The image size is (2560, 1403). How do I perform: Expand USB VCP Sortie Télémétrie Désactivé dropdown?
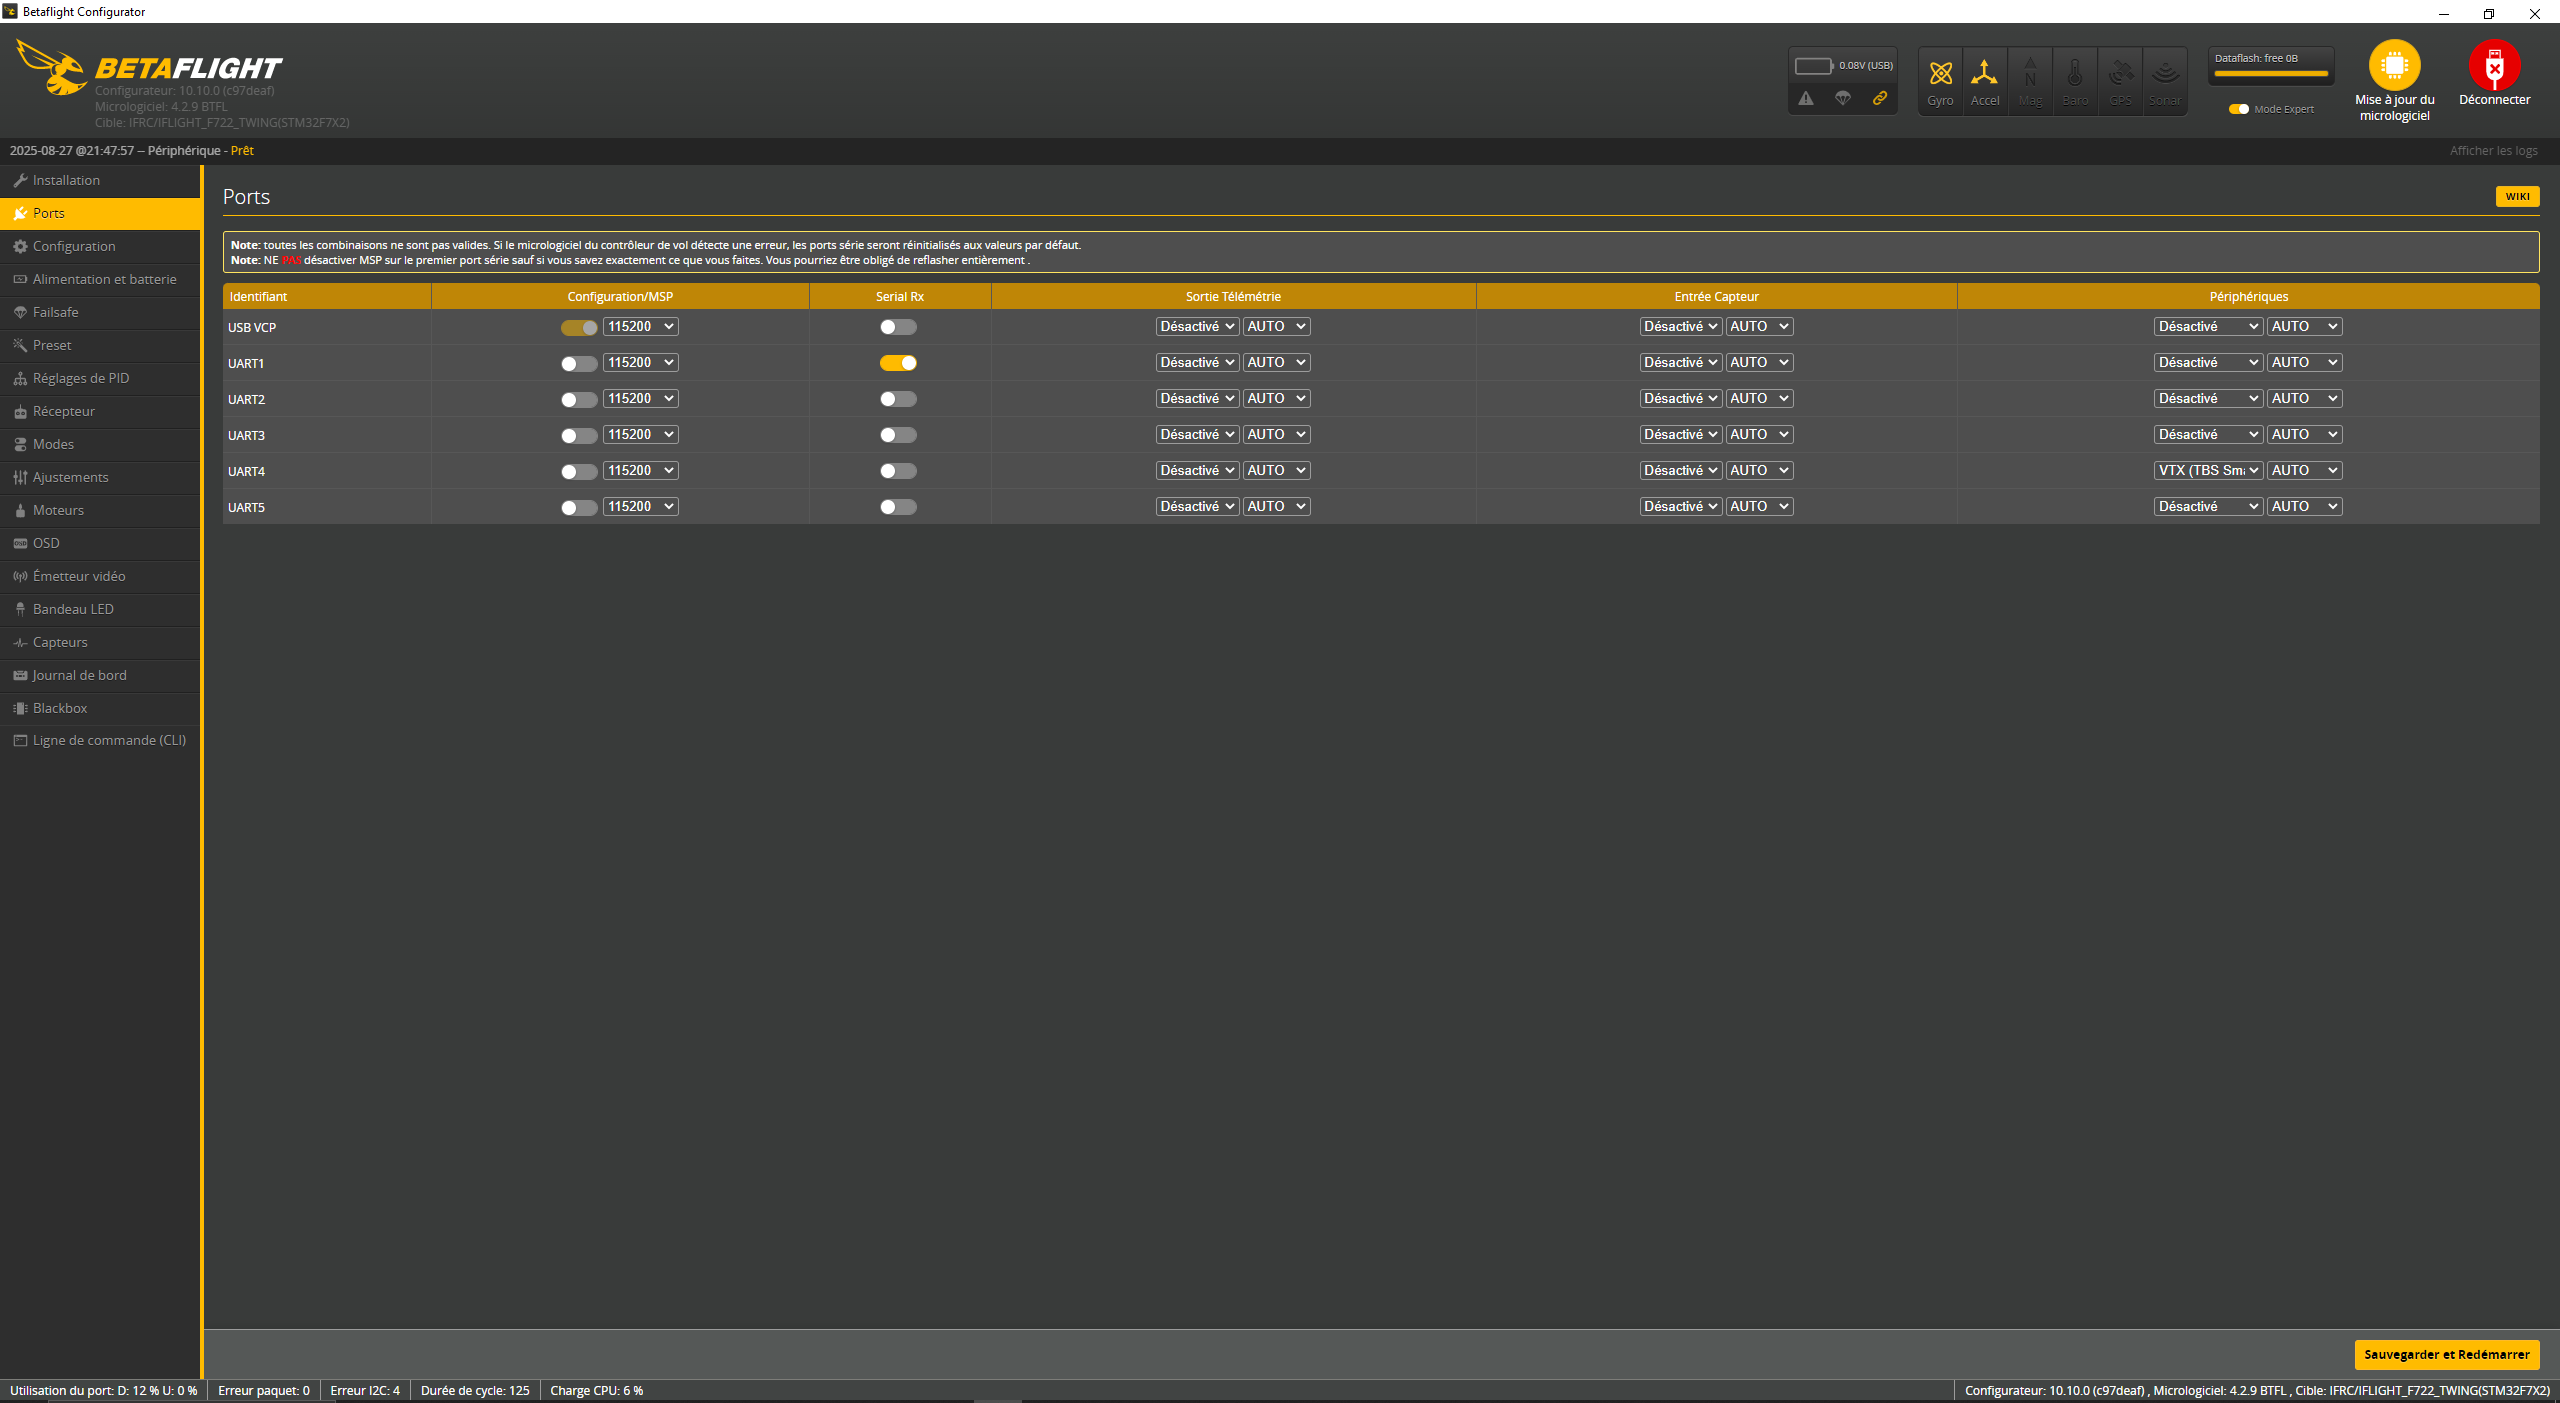1197,327
